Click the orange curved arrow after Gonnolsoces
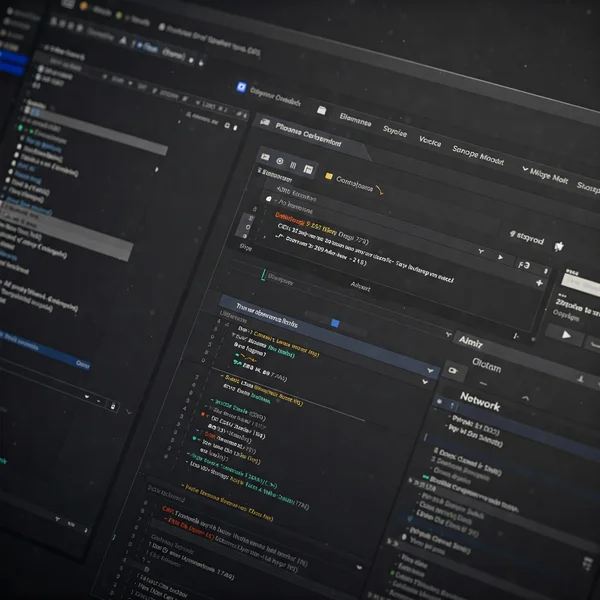Viewport: 600px width, 600px height. (x=379, y=190)
